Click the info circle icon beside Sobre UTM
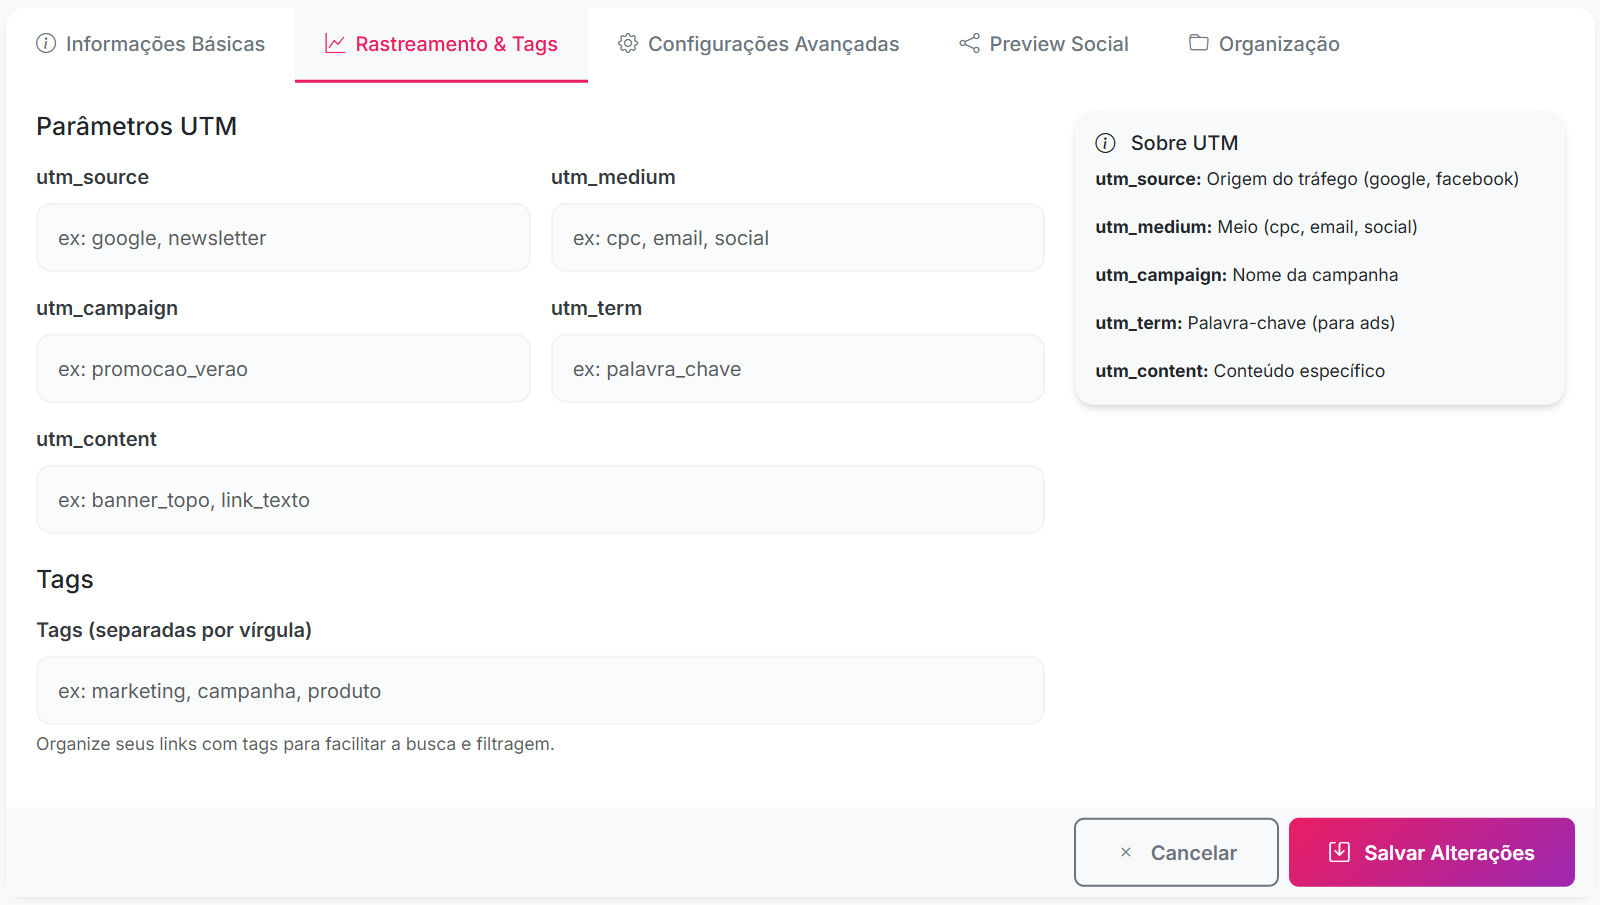 (1105, 143)
